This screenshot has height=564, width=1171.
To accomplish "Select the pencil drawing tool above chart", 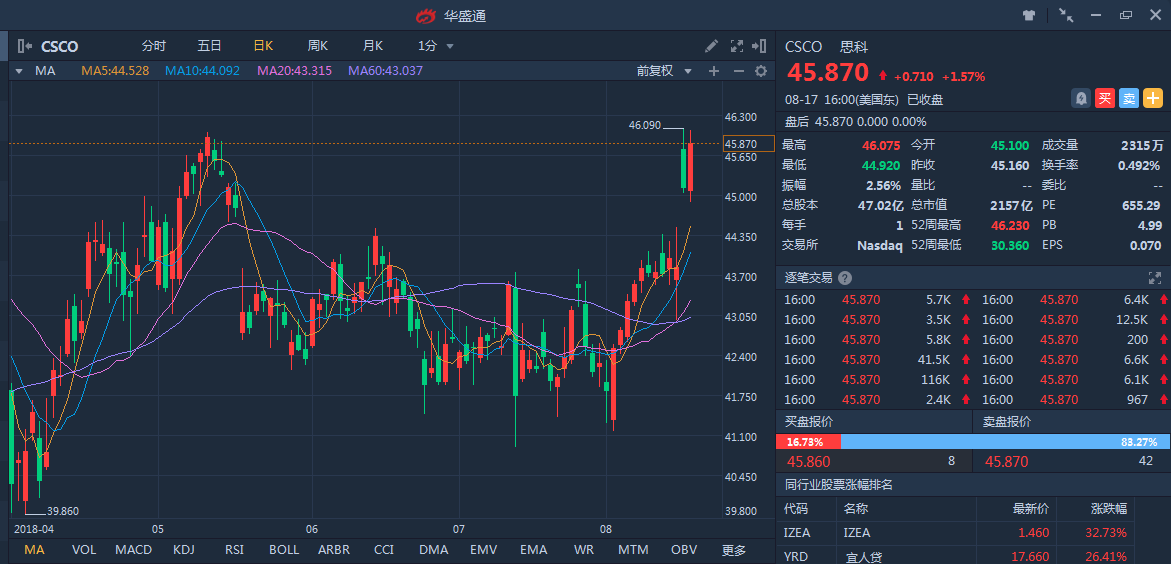I will click(711, 46).
